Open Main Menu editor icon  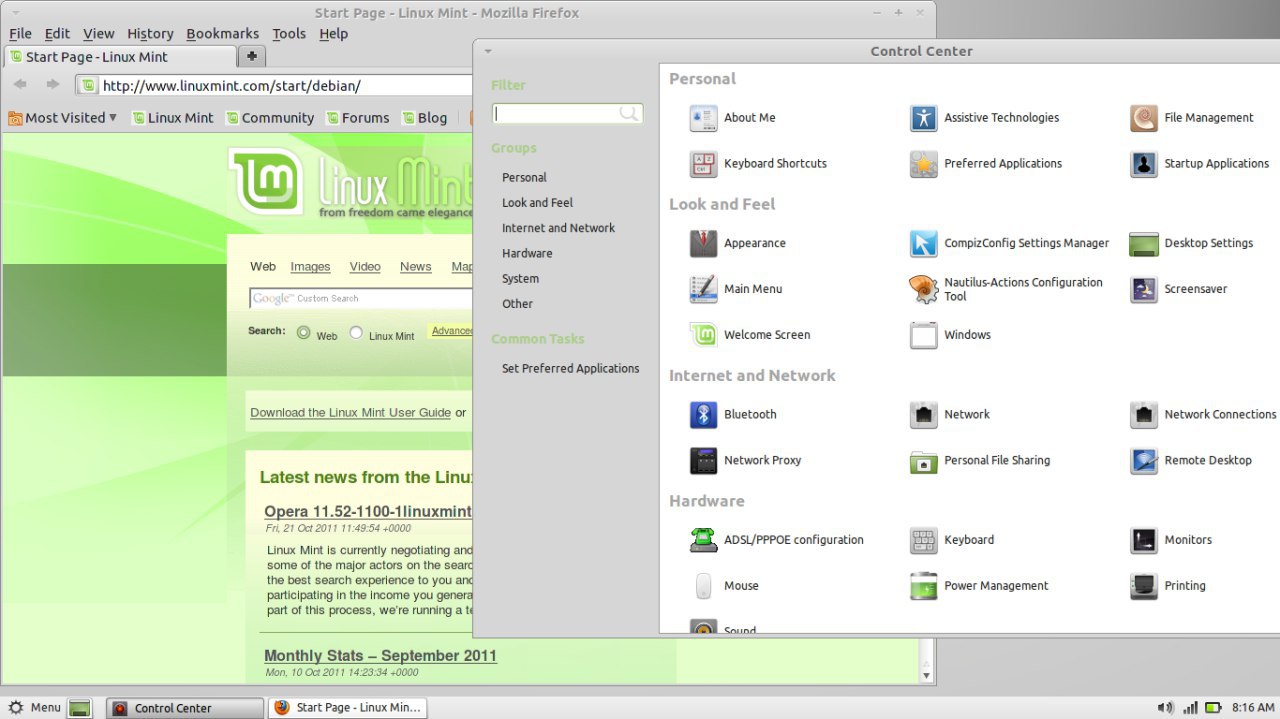coord(703,289)
